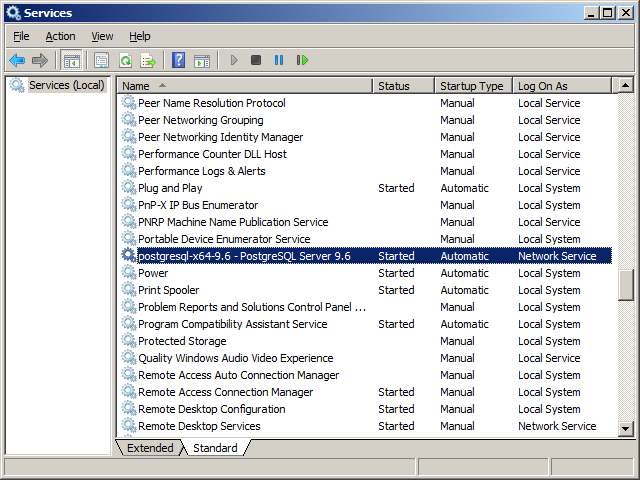Click the Refresh toolbar icon

point(125,60)
